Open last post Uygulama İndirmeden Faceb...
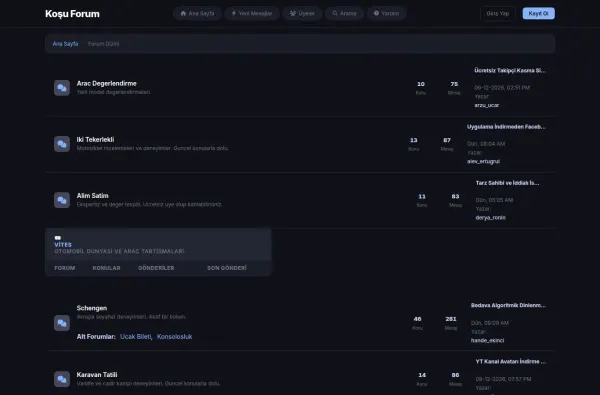This screenshot has width=600, height=395. point(506,127)
